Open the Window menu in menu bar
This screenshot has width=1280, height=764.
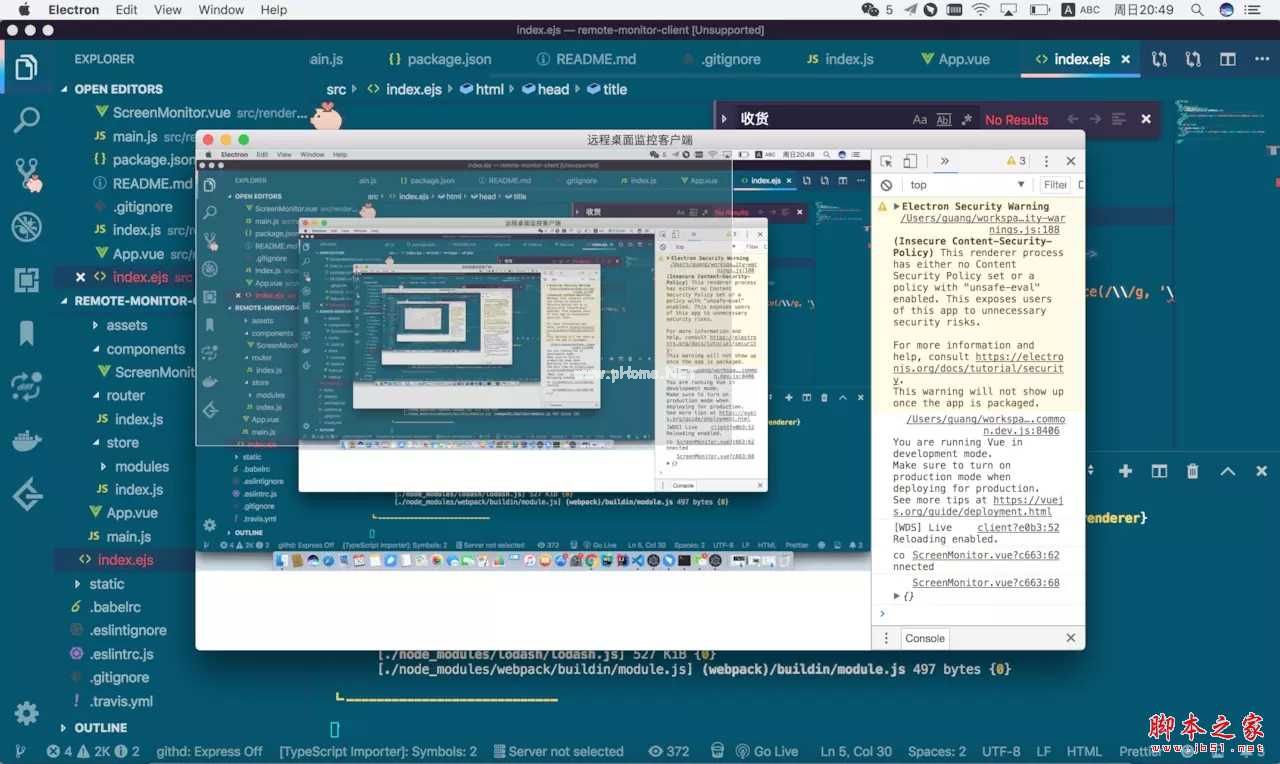click(221, 10)
